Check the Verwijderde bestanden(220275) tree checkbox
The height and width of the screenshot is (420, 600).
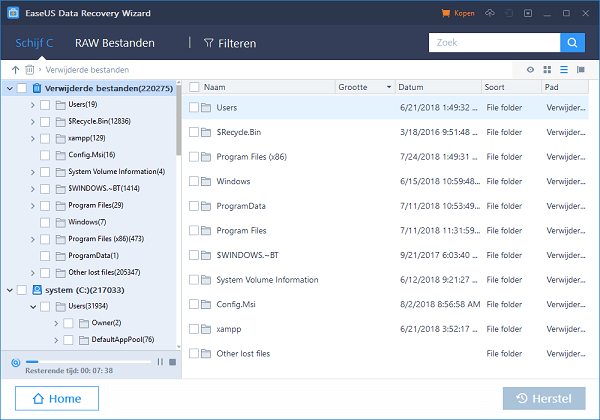click(x=22, y=88)
